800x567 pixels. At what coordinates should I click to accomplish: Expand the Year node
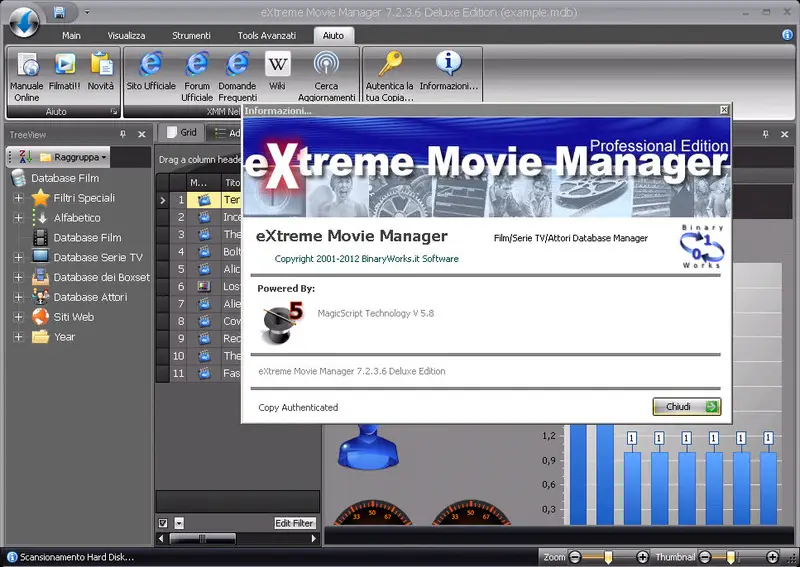18,337
